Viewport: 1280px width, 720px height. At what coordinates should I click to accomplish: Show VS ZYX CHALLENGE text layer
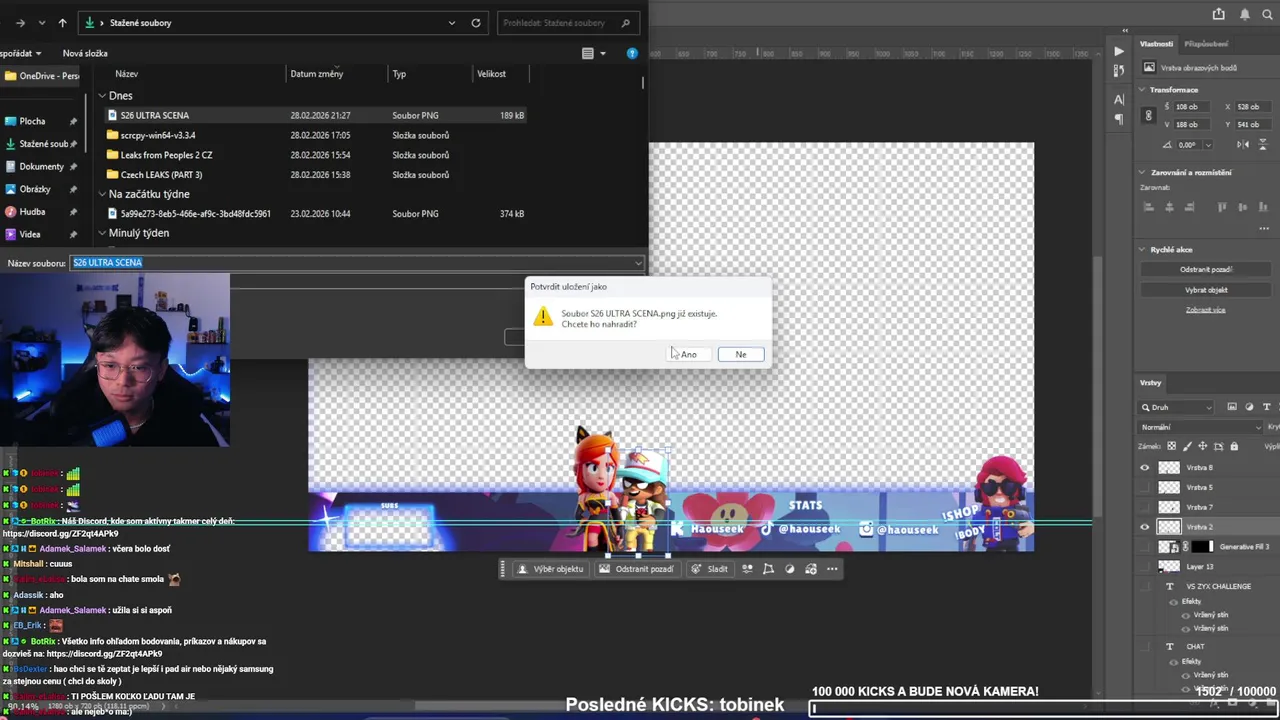1145,587
